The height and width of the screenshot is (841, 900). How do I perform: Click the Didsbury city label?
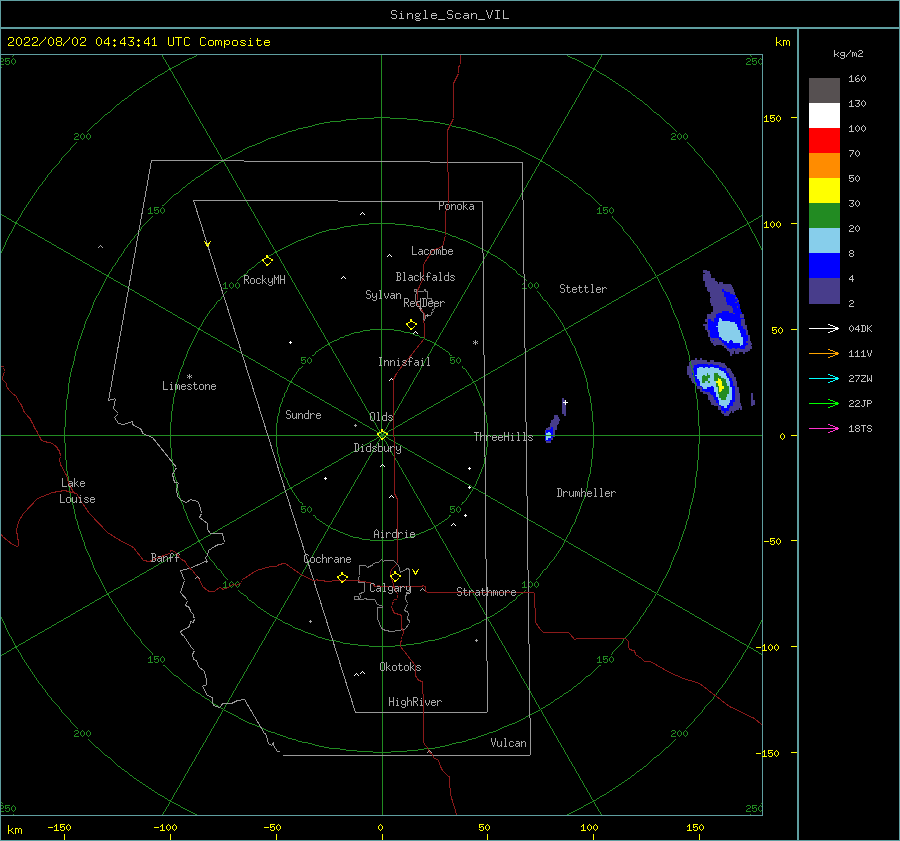[x=377, y=448]
